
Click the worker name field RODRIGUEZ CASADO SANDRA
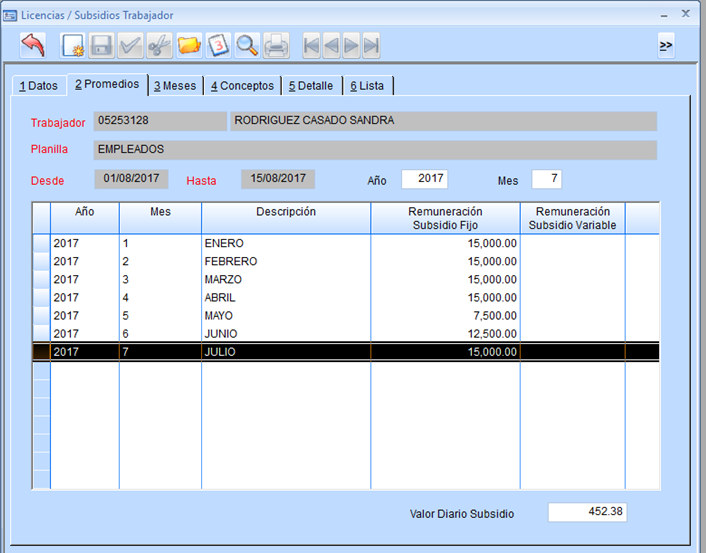pos(444,121)
